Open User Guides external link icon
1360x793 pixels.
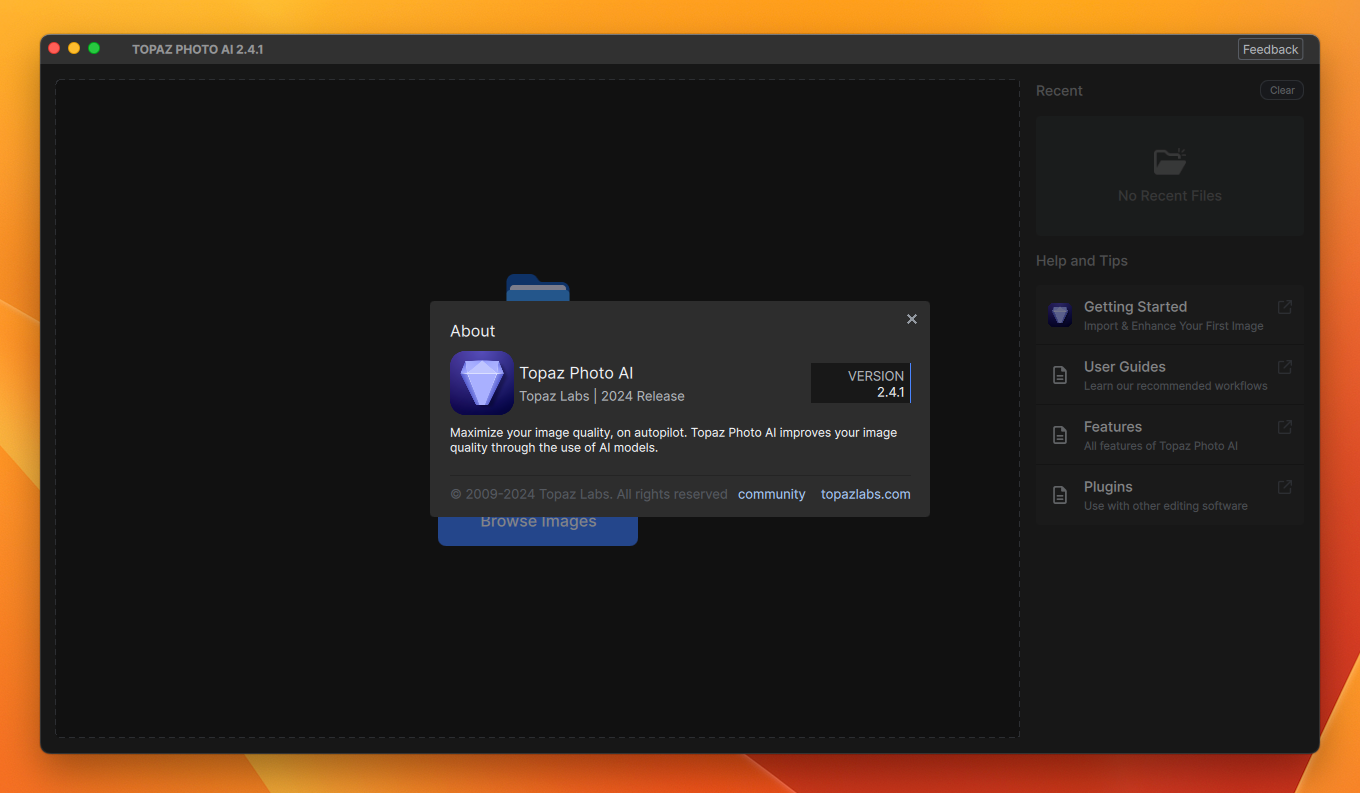coord(1285,367)
